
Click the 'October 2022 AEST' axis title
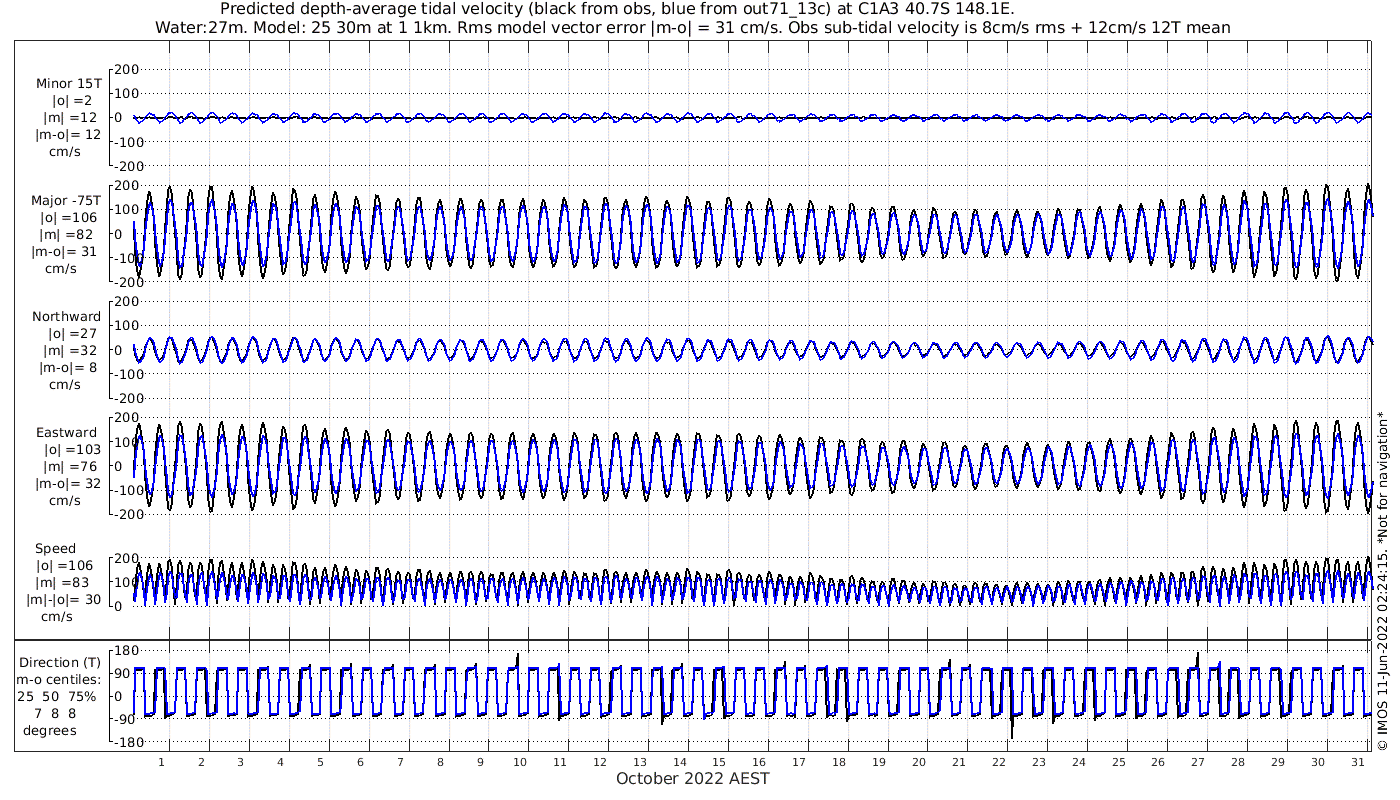(693, 778)
